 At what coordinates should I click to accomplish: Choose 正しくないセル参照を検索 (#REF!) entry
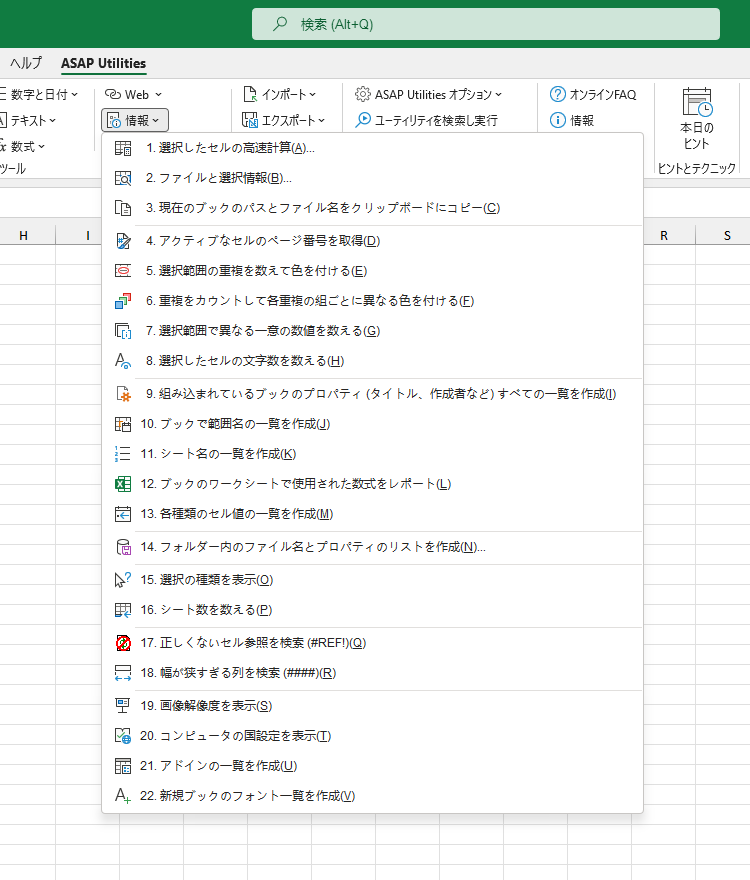[x=372, y=643]
